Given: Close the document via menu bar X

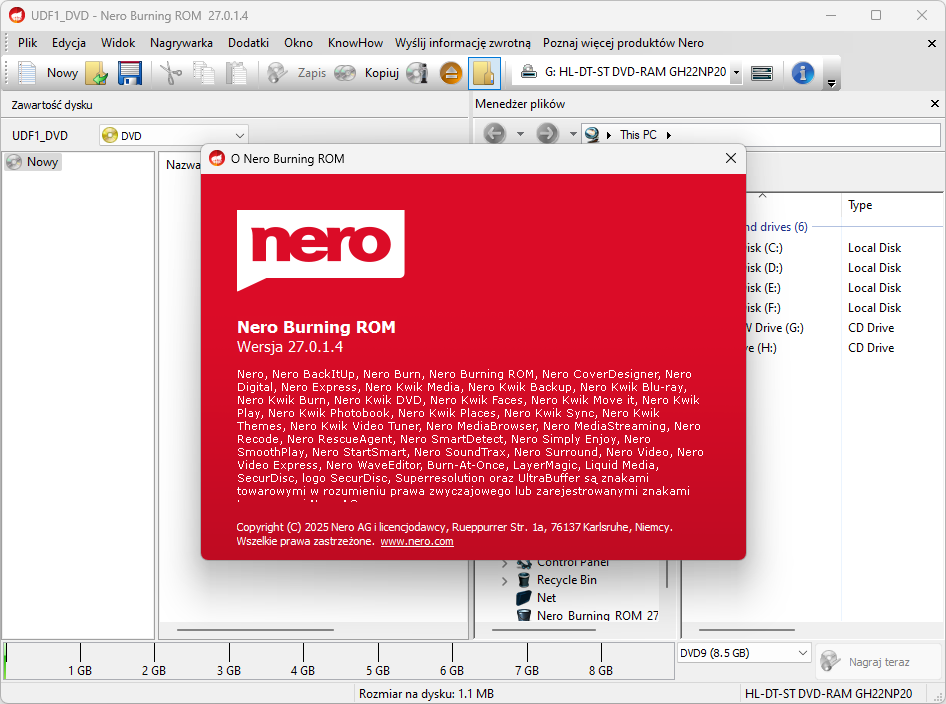Looking at the screenshot, I should tap(932, 43).
